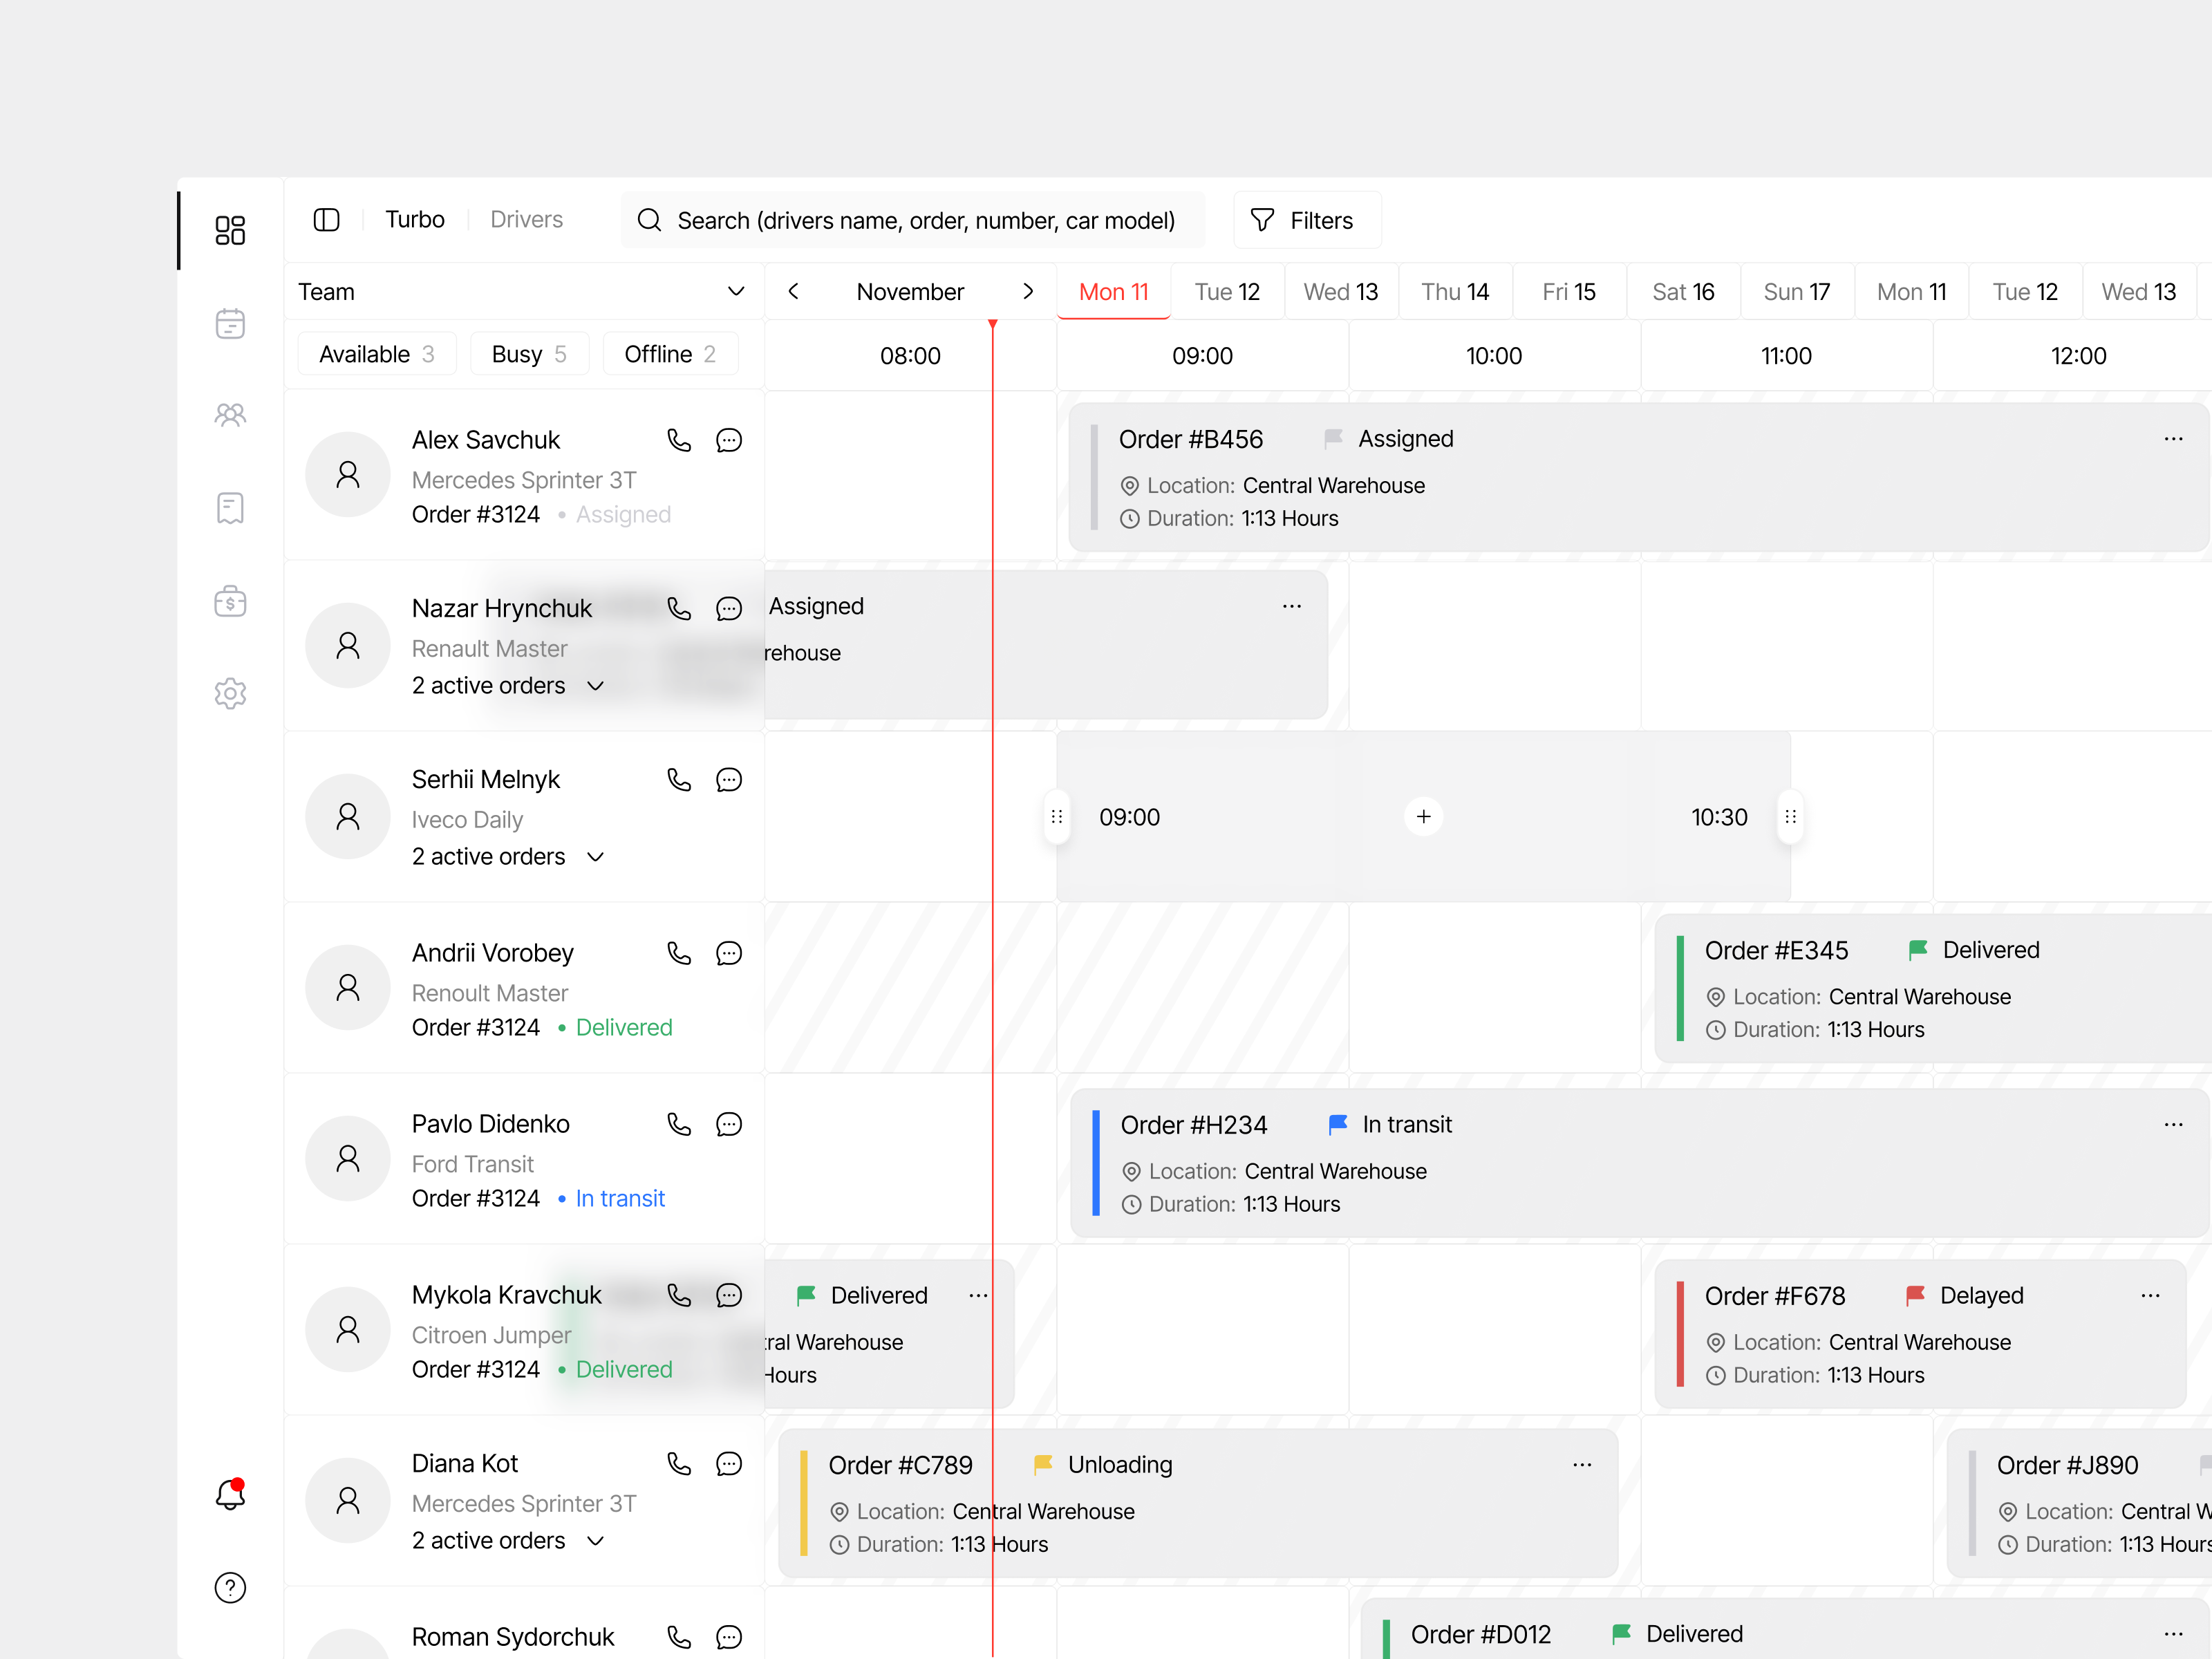2212x1659 pixels.
Task: Open Alex Savchuk's avatar
Action: pos(348,475)
